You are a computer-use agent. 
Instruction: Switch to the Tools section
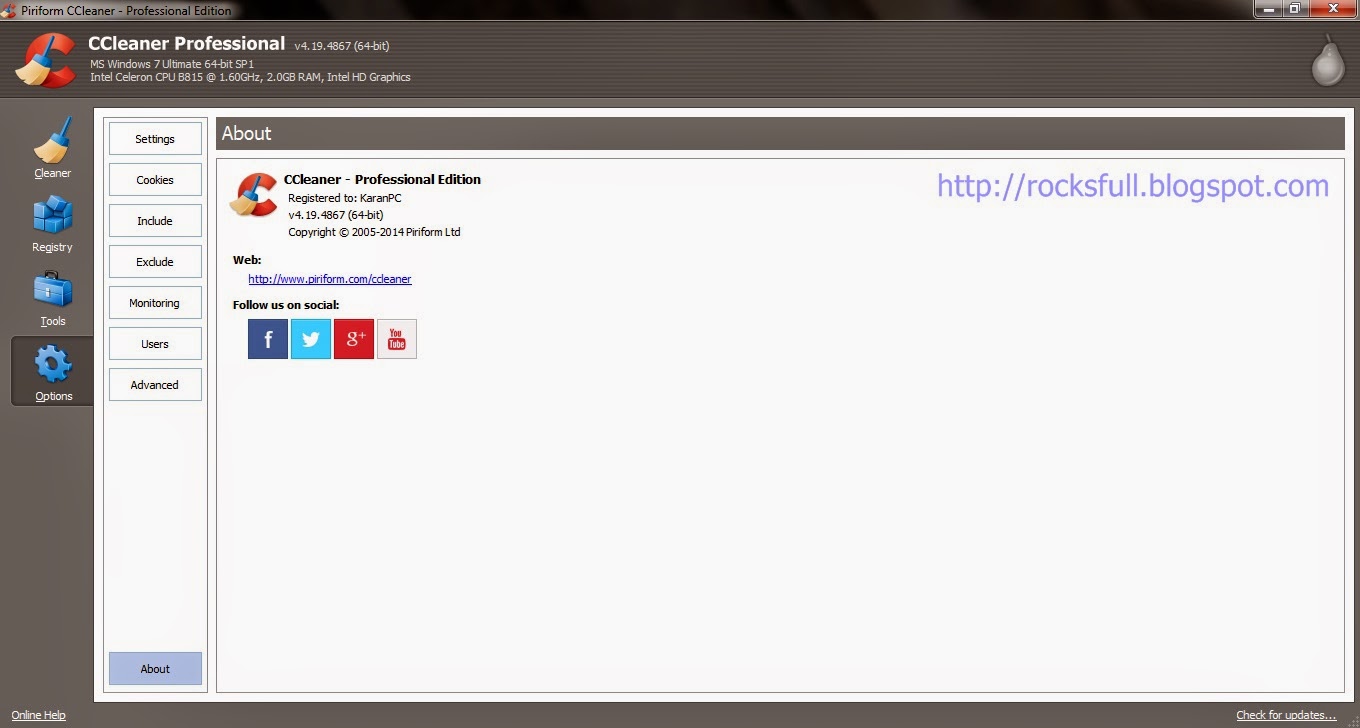pos(52,297)
